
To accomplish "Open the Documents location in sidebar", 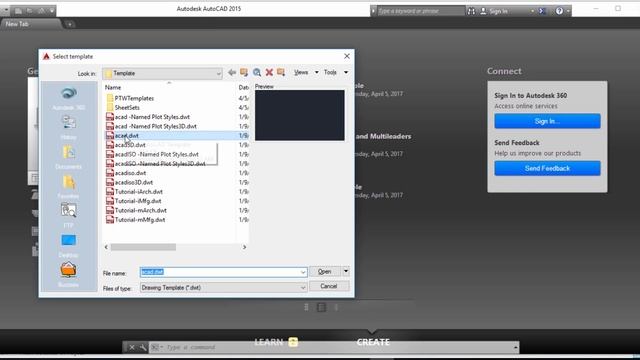I will click(69, 157).
